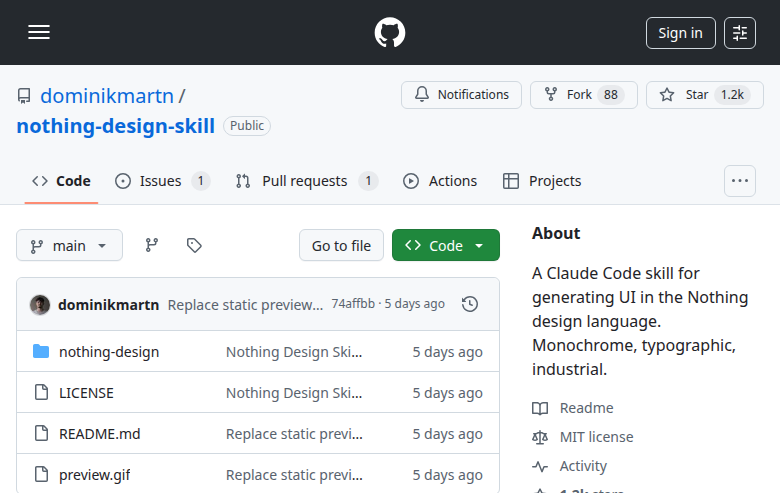
Task: Click the blue folder icon for nothing-design
Action: (x=41, y=351)
